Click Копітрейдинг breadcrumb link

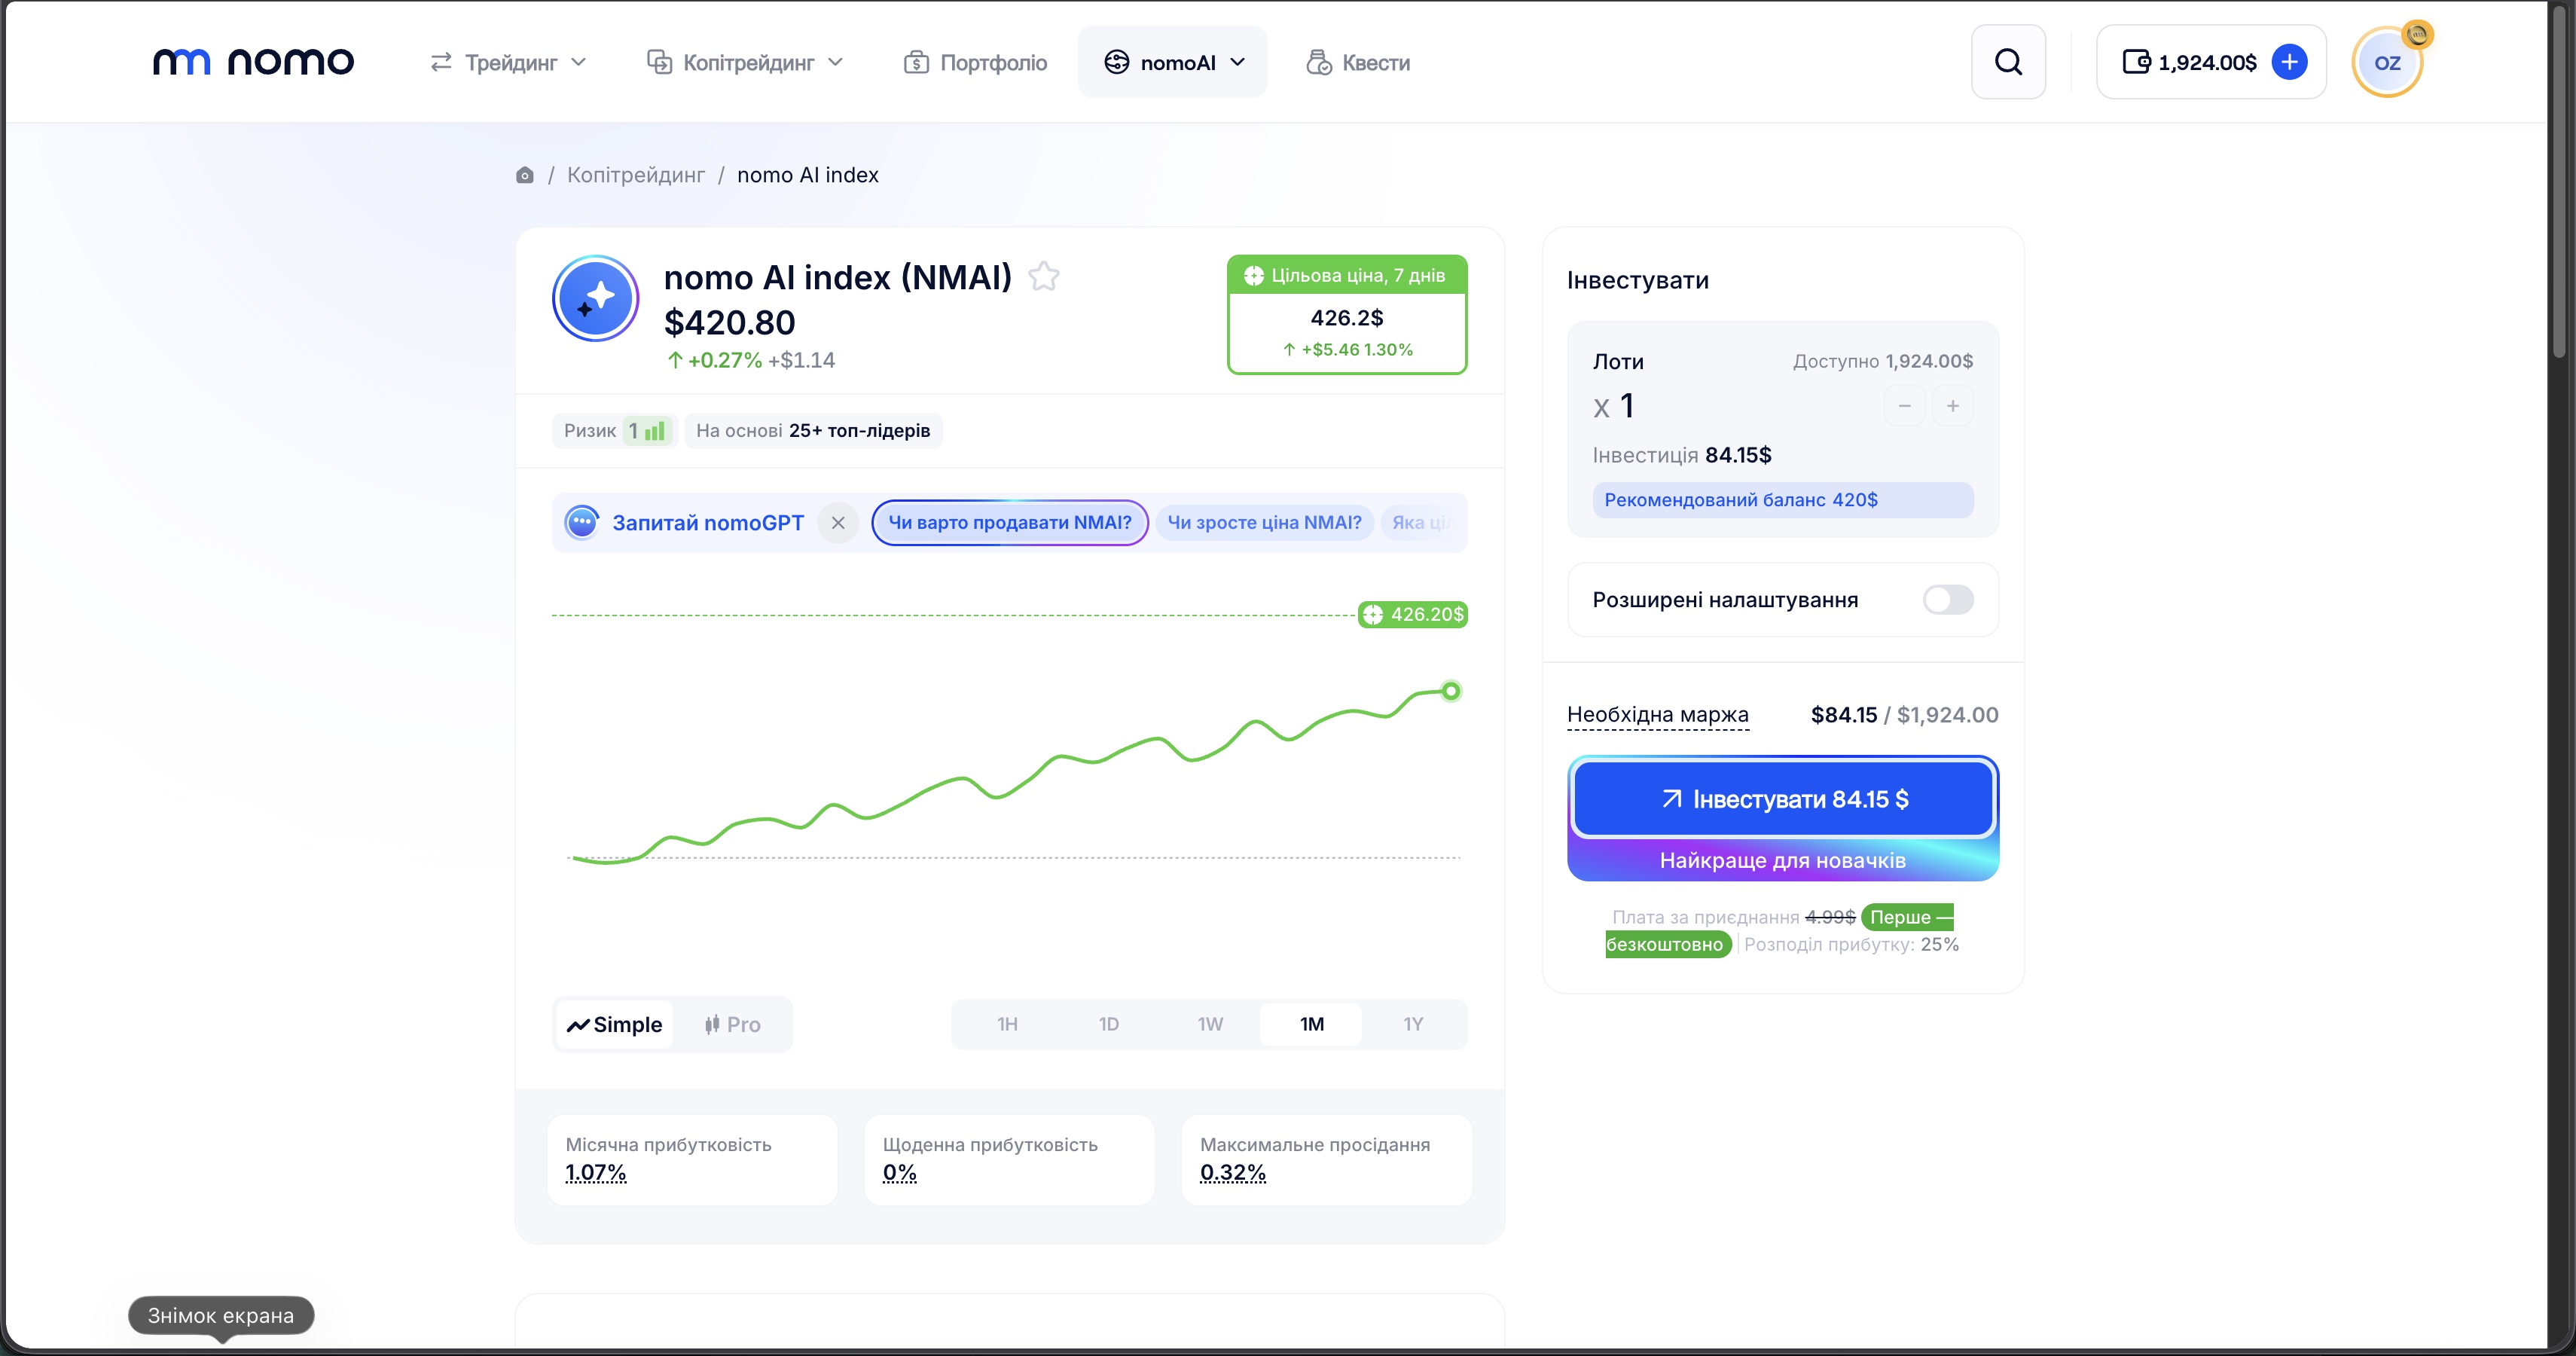coord(636,175)
